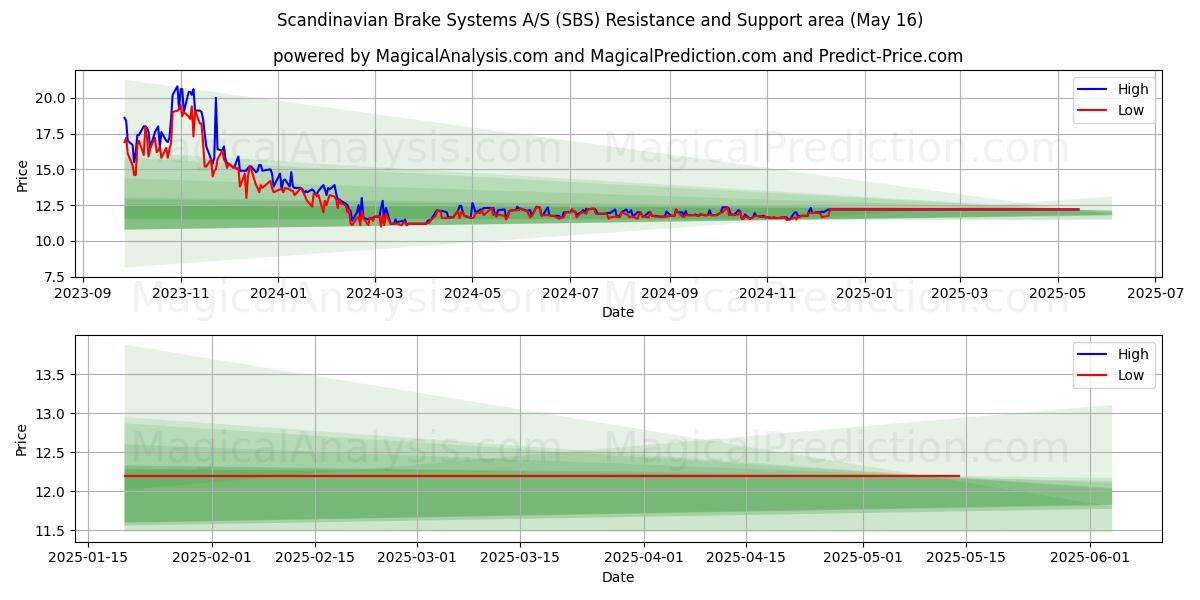Click the '2025-05-01' x-axis label in bottom chart
This screenshot has width=1200, height=600.
(x=864, y=559)
